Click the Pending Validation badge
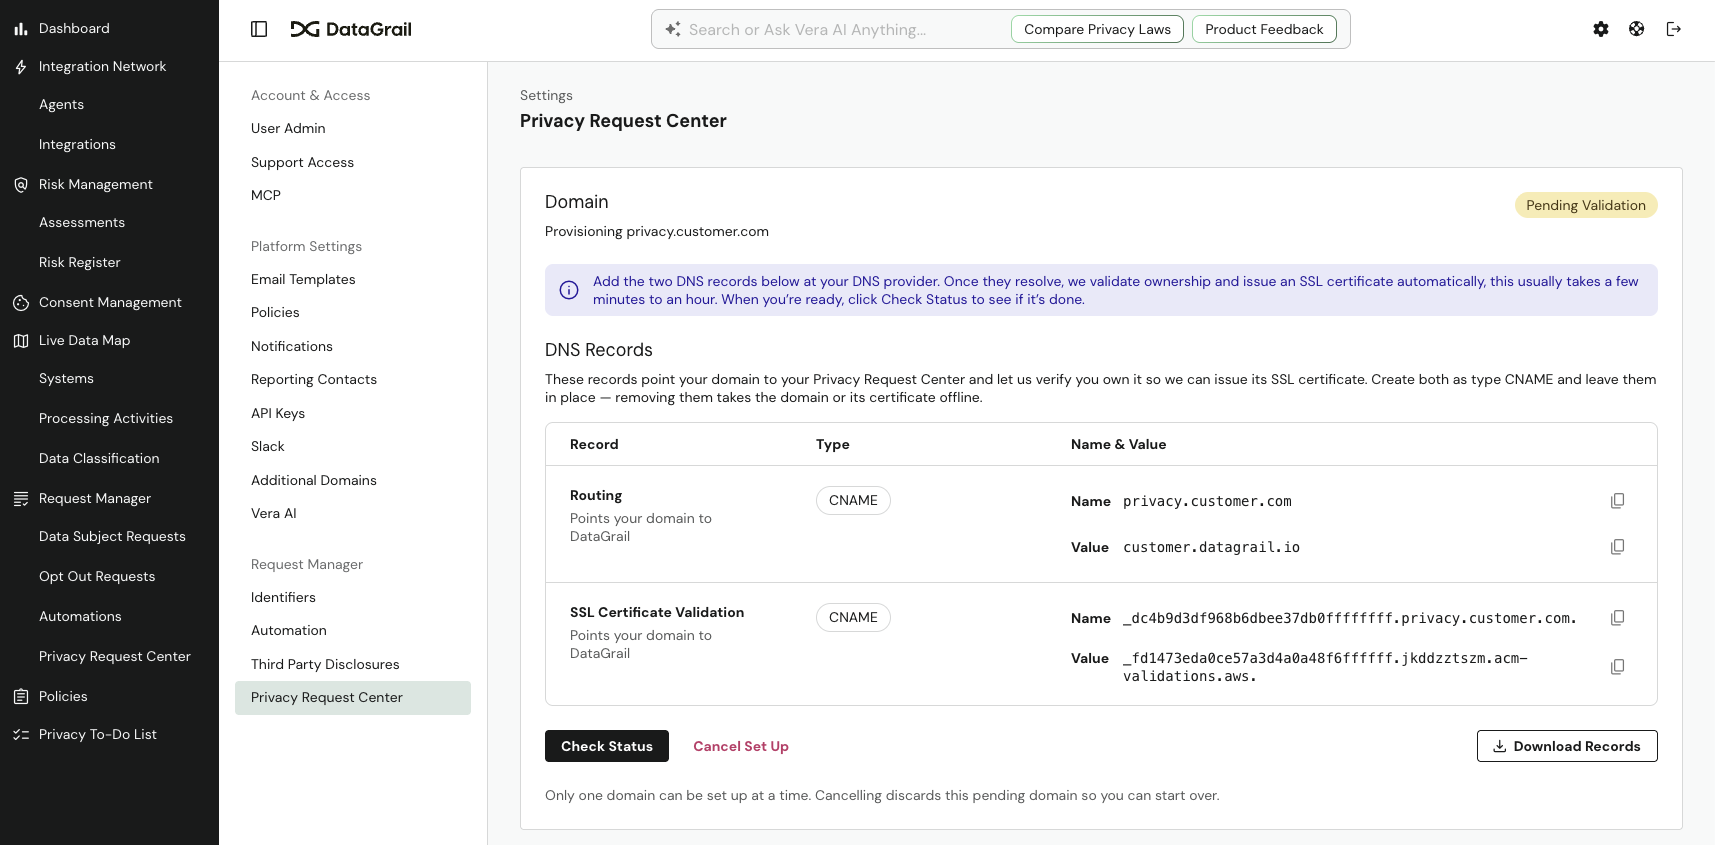Viewport: 1715px width, 845px height. tap(1586, 205)
